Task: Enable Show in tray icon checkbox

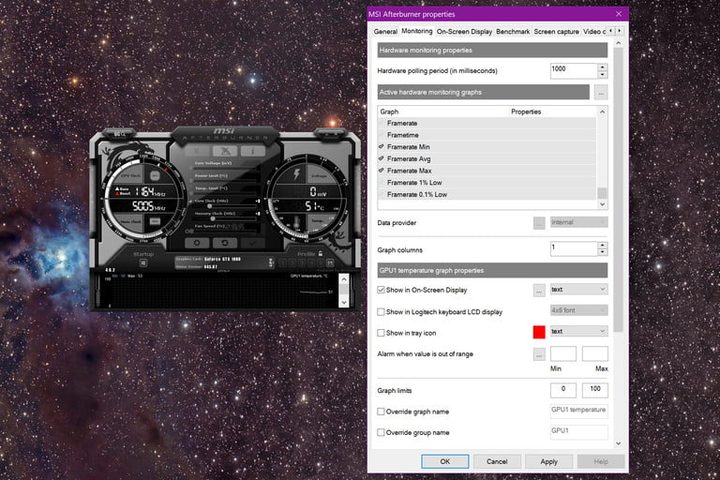Action: pos(381,333)
